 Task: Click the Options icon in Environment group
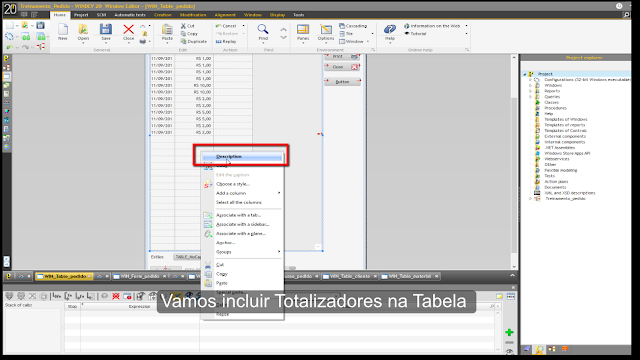click(326, 29)
